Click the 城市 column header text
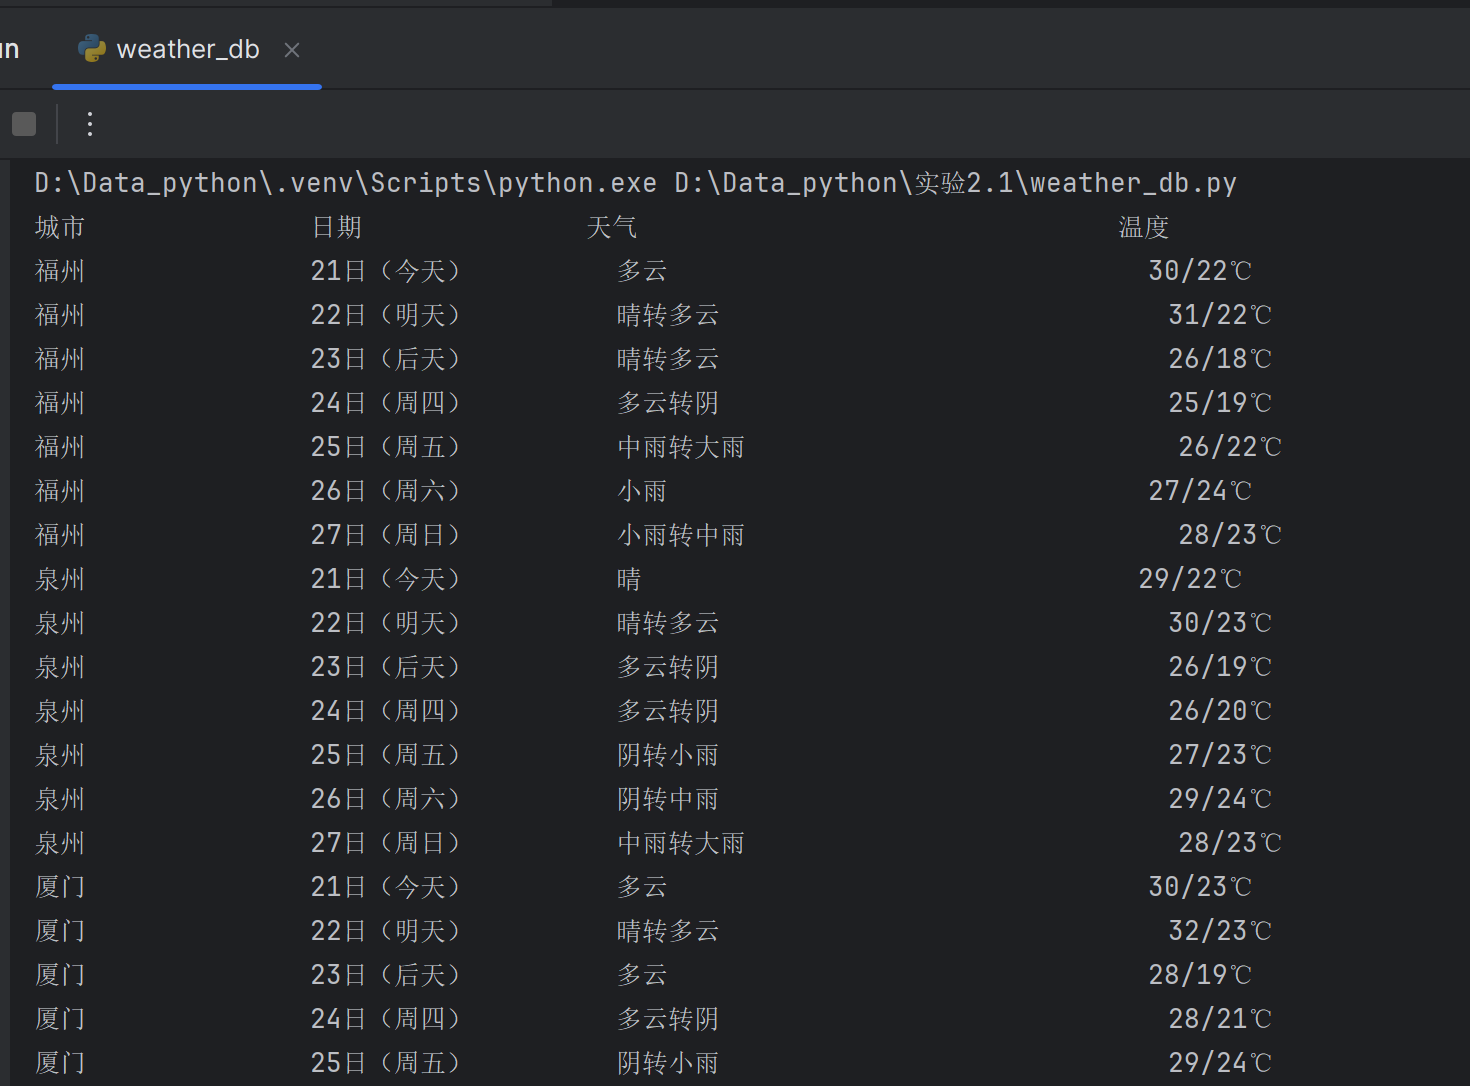This screenshot has height=1086, width=1470. point(60,227)
